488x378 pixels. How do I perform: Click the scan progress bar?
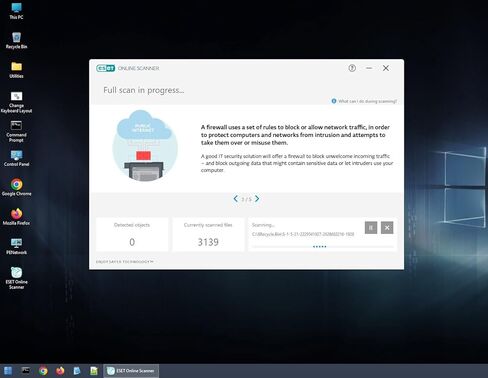click(322, 247)
